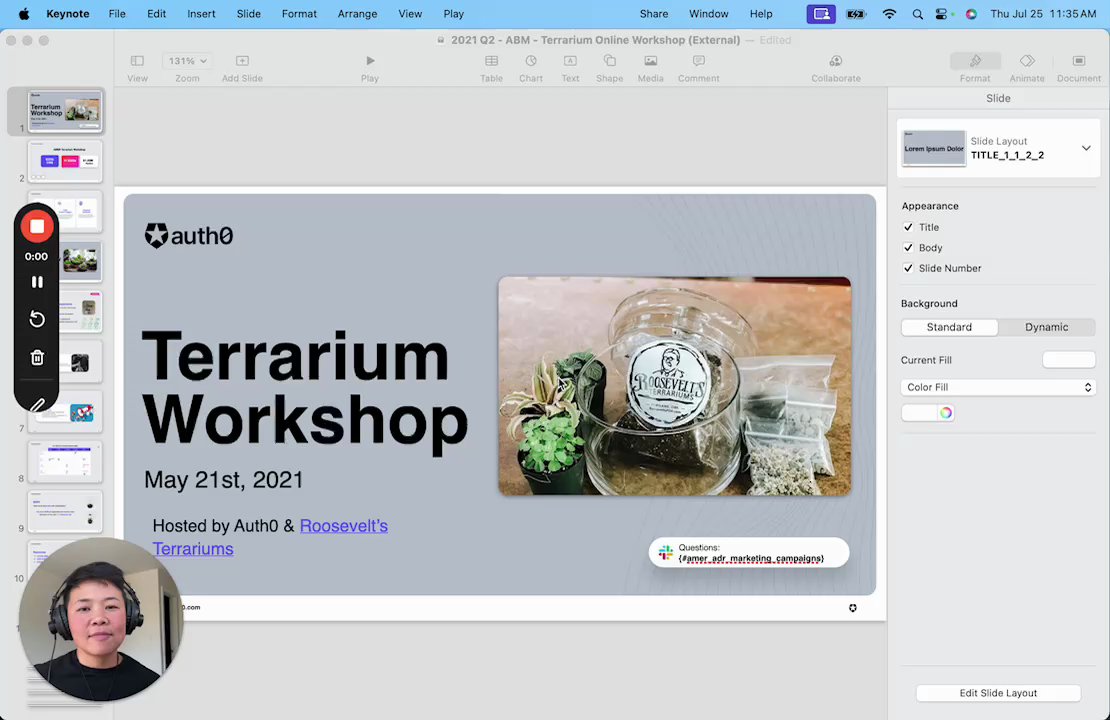
Task: Uncheck the Slide Number checkbox
Action: [x=908, y=268]
